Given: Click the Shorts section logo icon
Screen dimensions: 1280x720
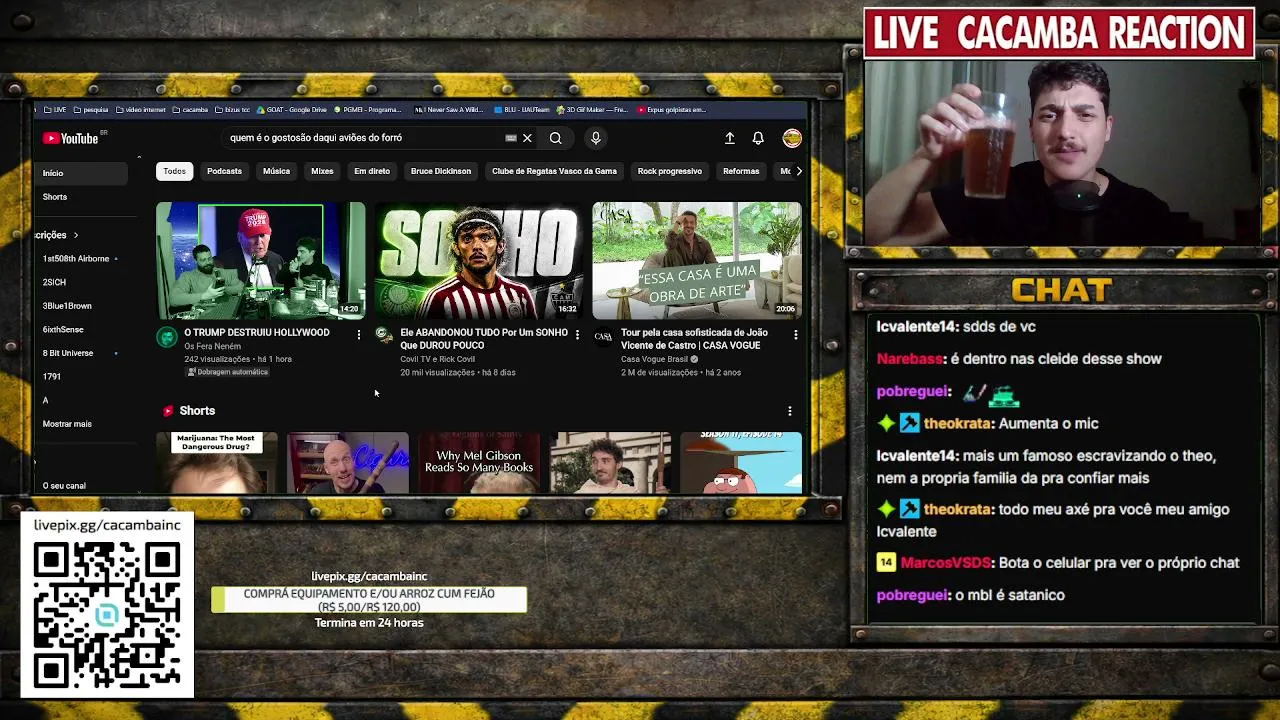Looking at the screenshot, I should tap(168, 410).
